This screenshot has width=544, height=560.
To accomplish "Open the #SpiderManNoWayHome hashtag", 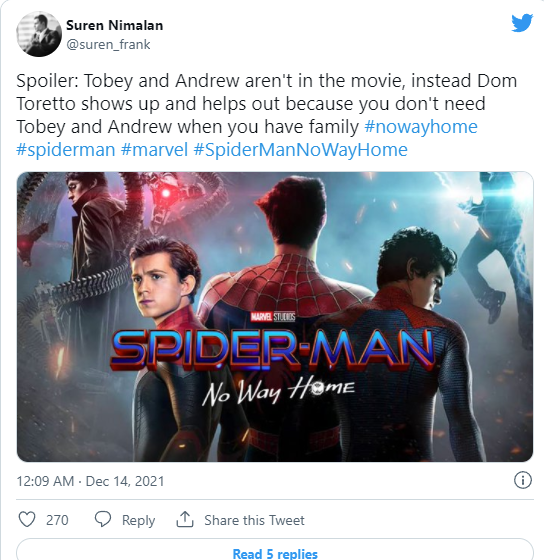I will click(x=300, y=150).
